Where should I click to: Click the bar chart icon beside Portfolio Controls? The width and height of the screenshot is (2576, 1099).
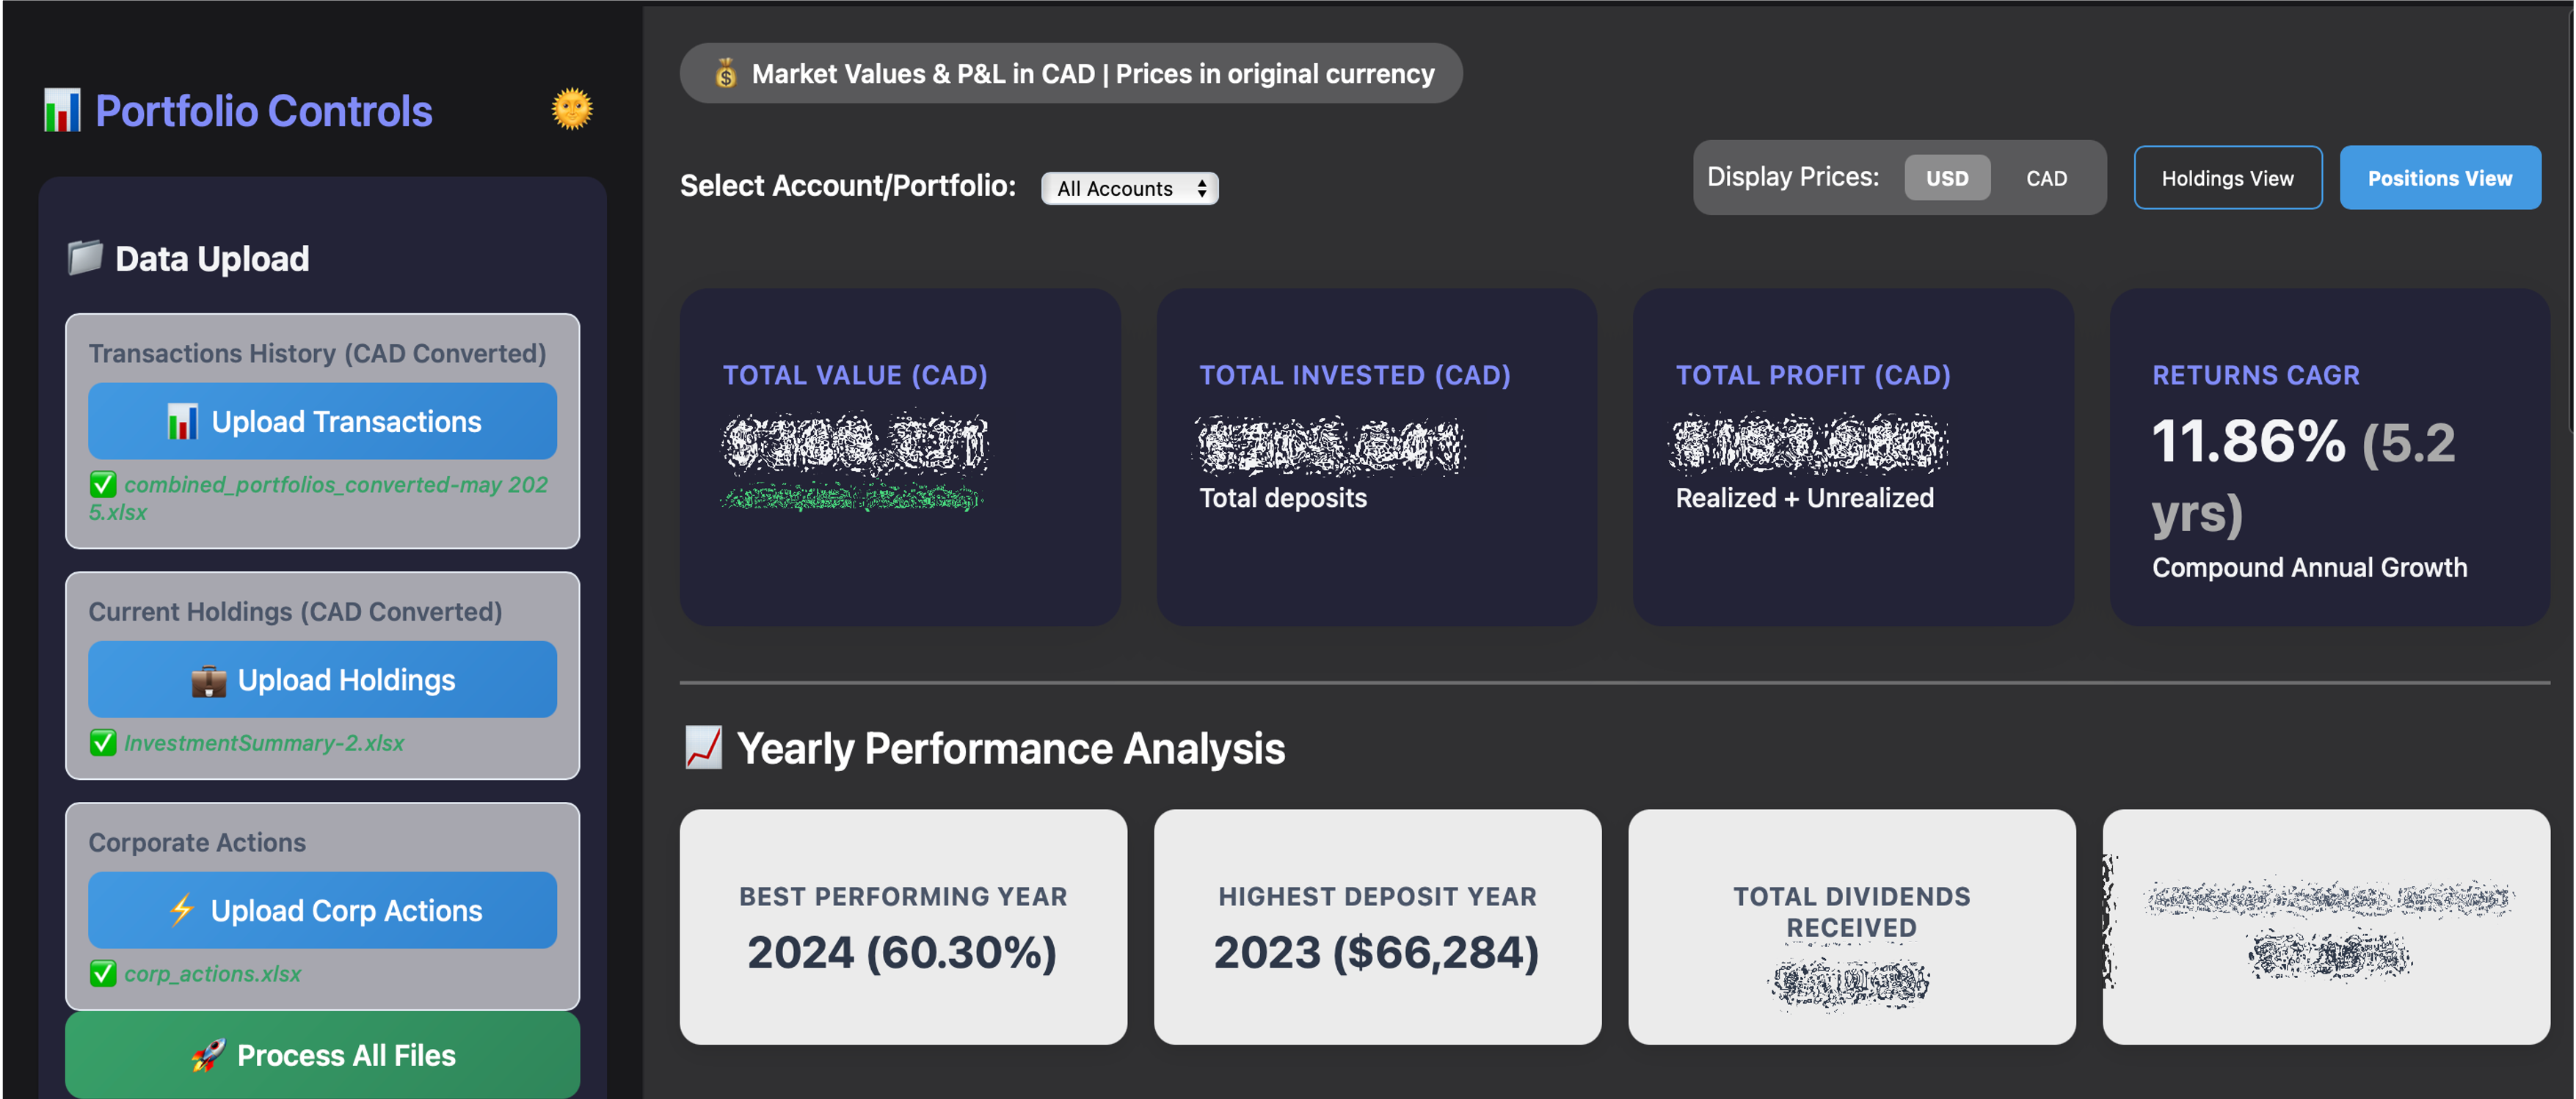tap(62, 111)
